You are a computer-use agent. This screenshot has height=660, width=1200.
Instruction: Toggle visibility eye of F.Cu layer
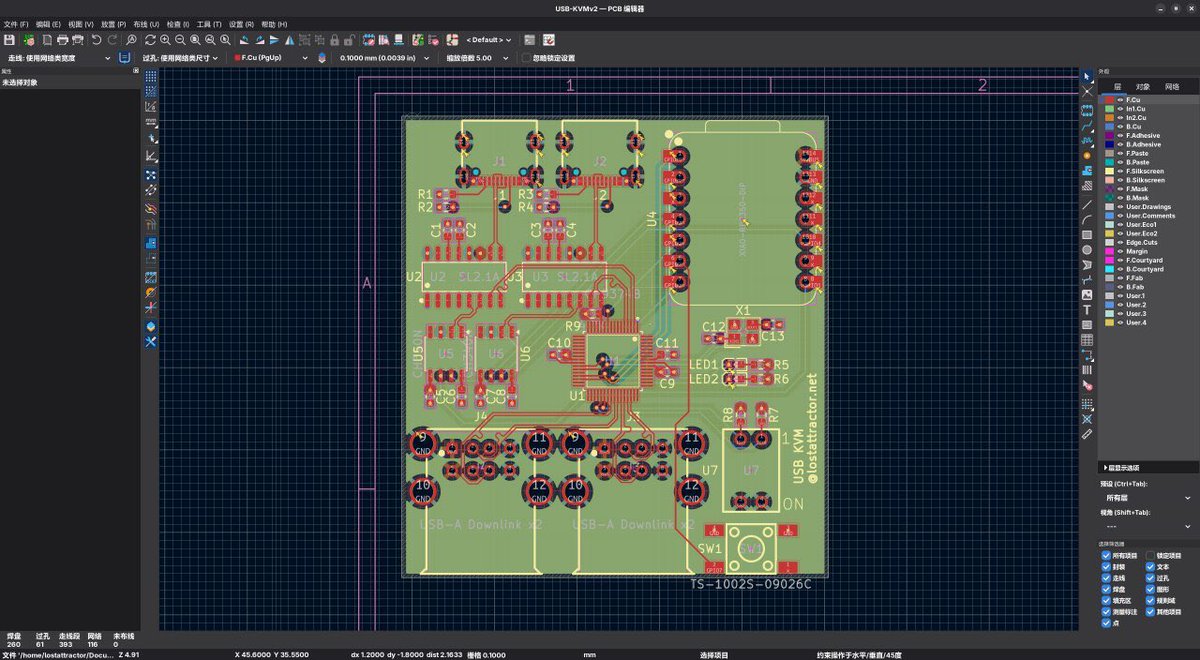[1119, 100]
